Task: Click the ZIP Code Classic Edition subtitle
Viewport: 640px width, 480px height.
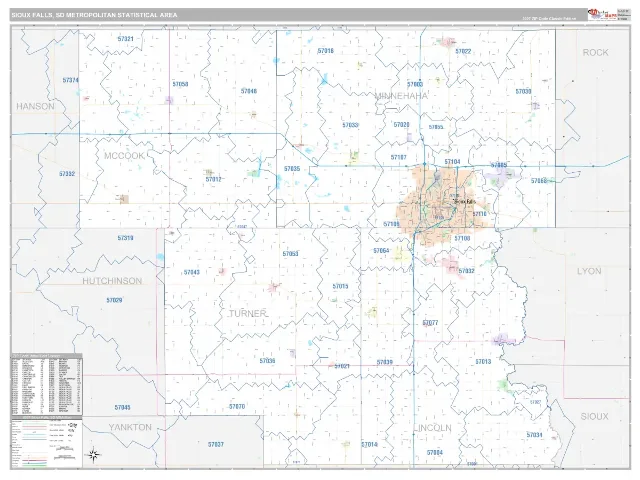Action: coord(549,19)
